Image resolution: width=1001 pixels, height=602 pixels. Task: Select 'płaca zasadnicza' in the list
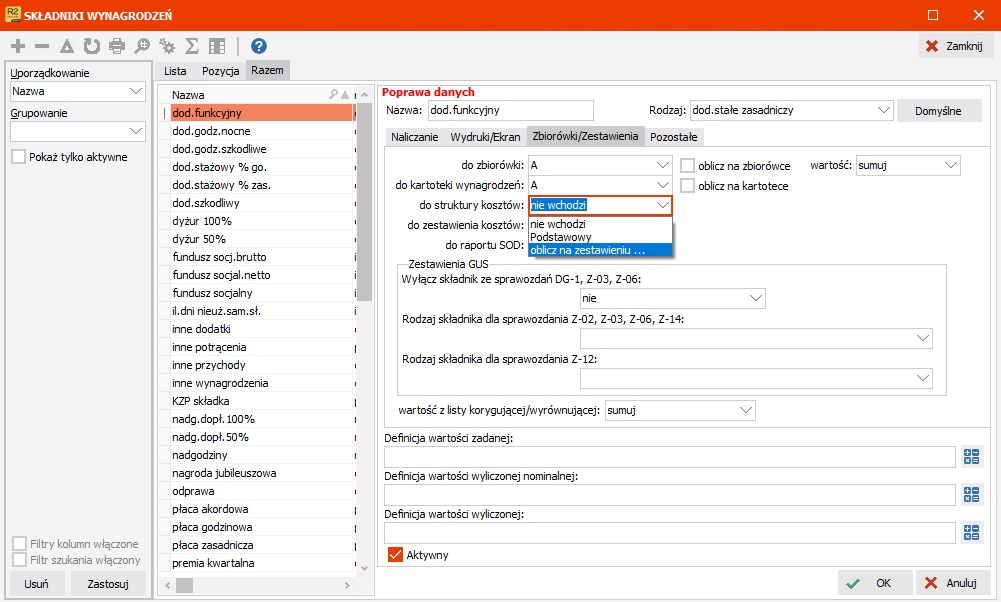tap(261, 545)
